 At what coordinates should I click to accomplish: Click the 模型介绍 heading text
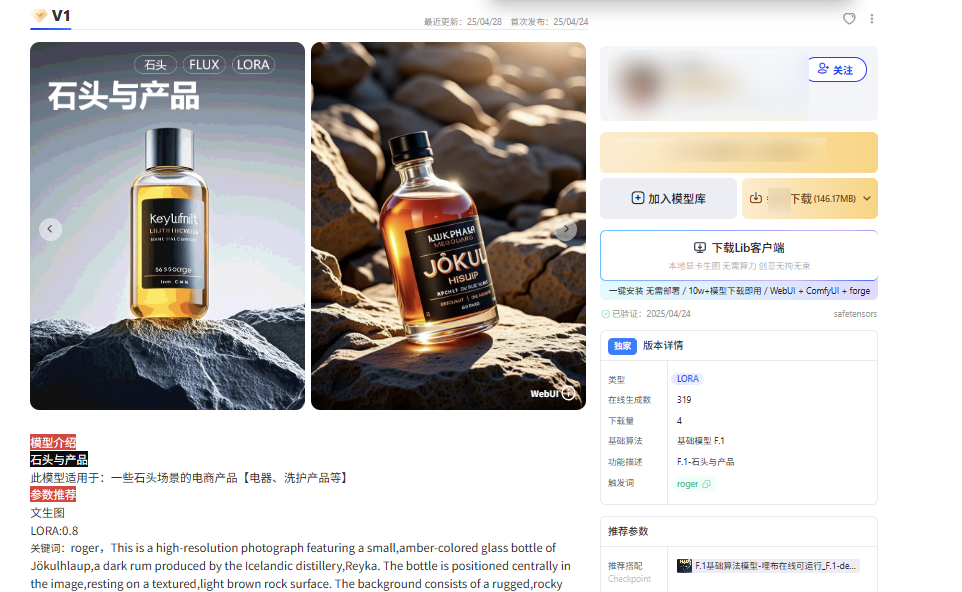[x=53, y=442]
